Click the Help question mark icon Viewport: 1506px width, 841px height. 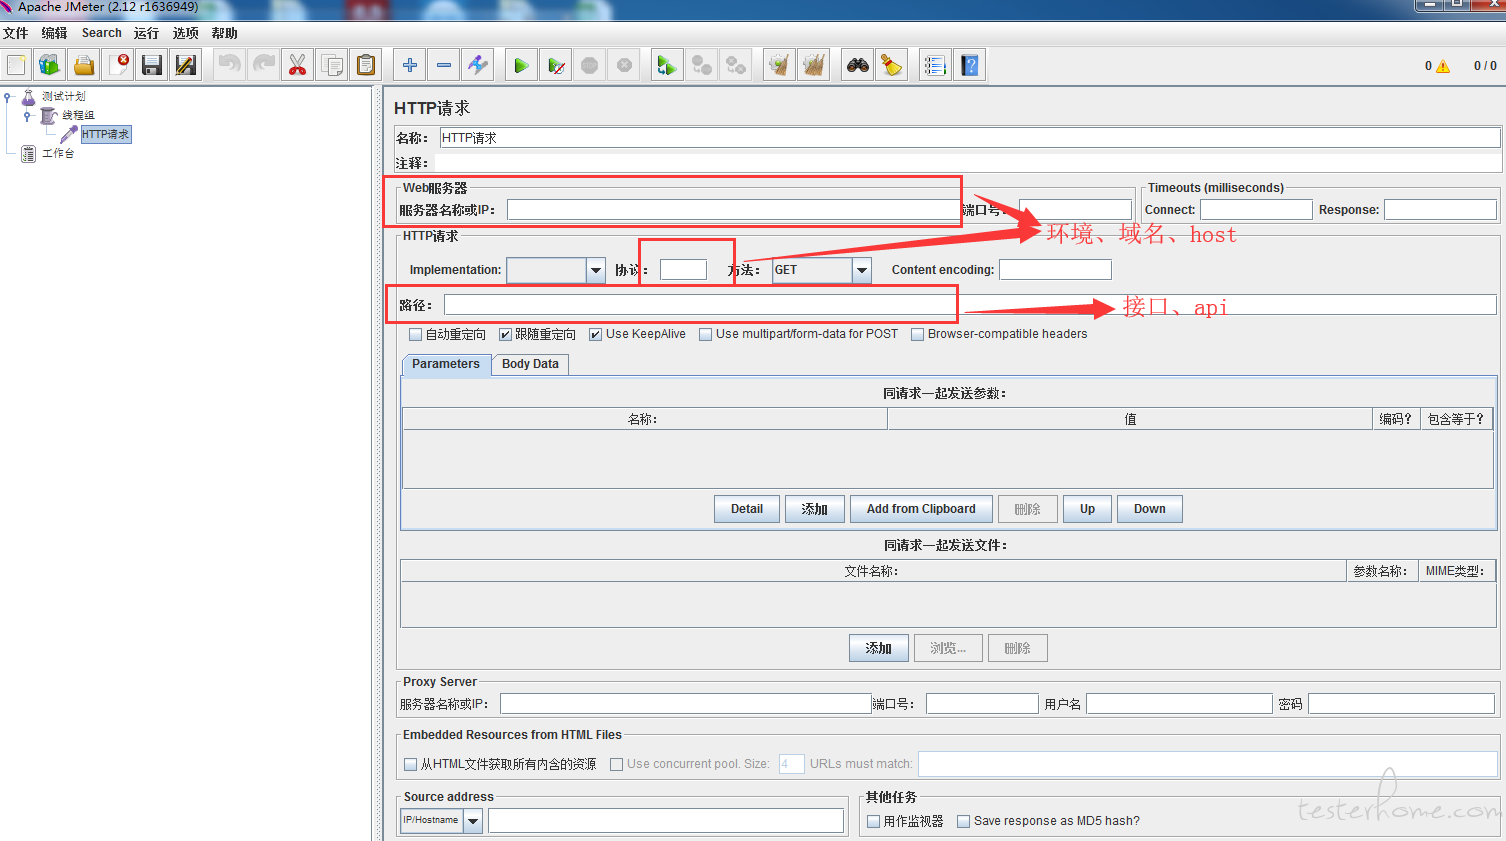click(969, 65)
